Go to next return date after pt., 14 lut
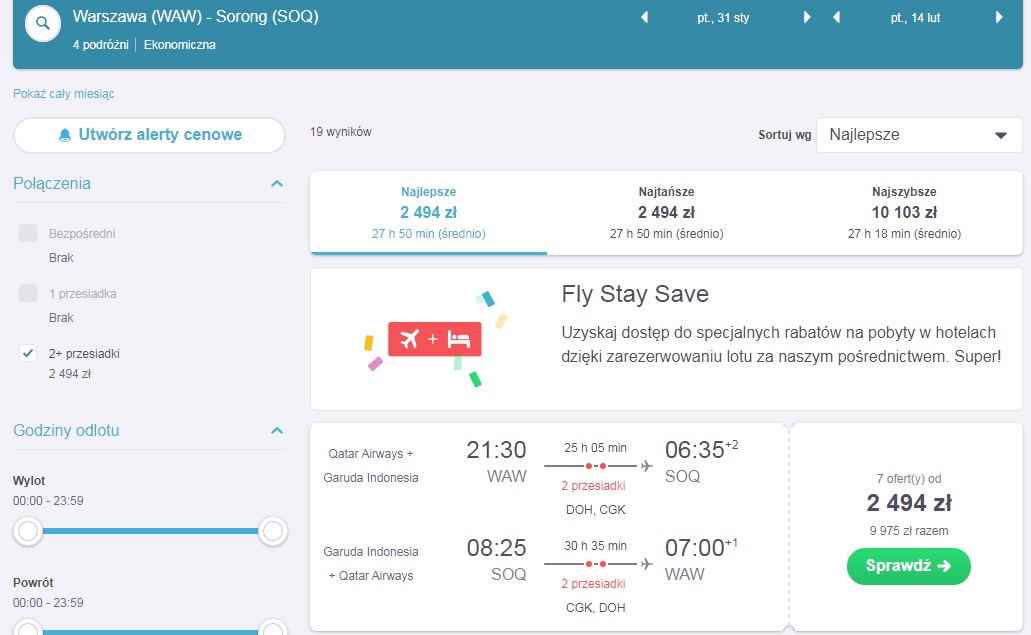The width and height of the screenshot is (1031, 635). pyautogui.click(x=999, y=18)
